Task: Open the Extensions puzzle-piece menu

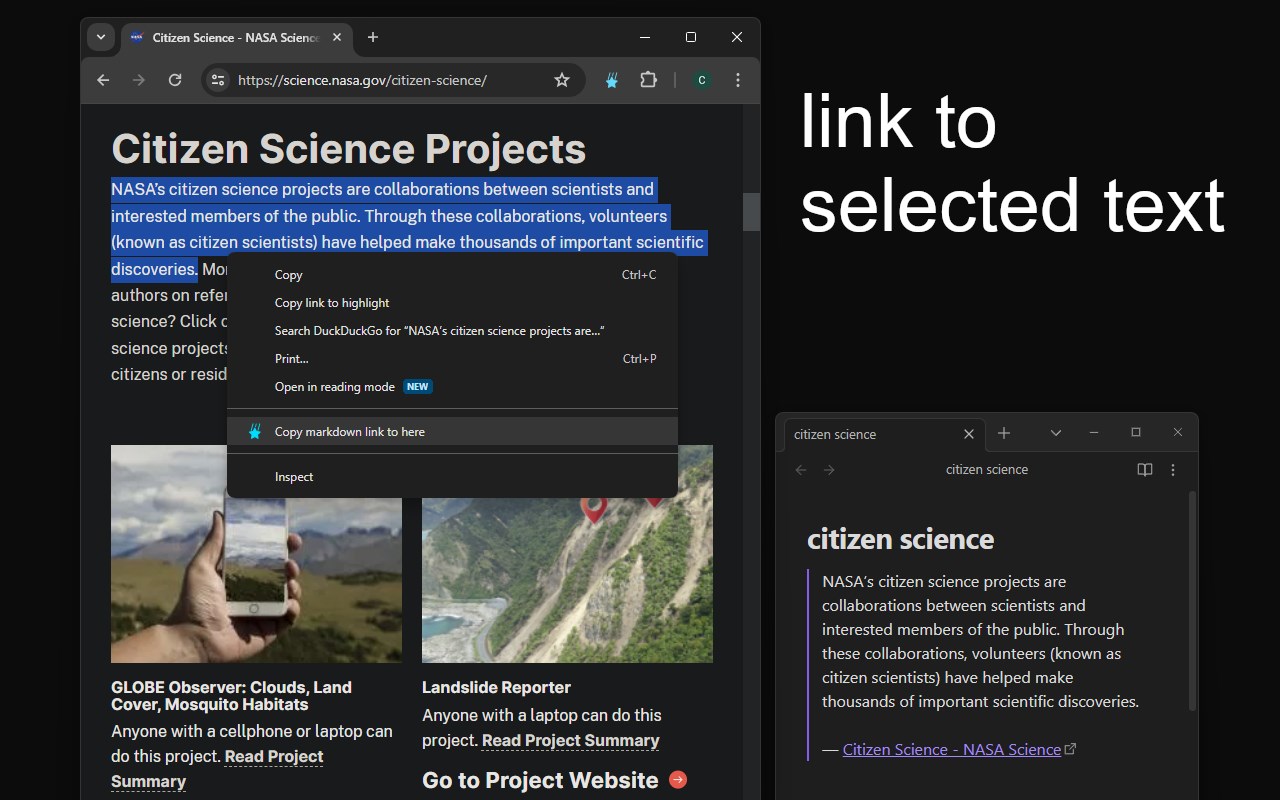Action: tap(648, 80)
